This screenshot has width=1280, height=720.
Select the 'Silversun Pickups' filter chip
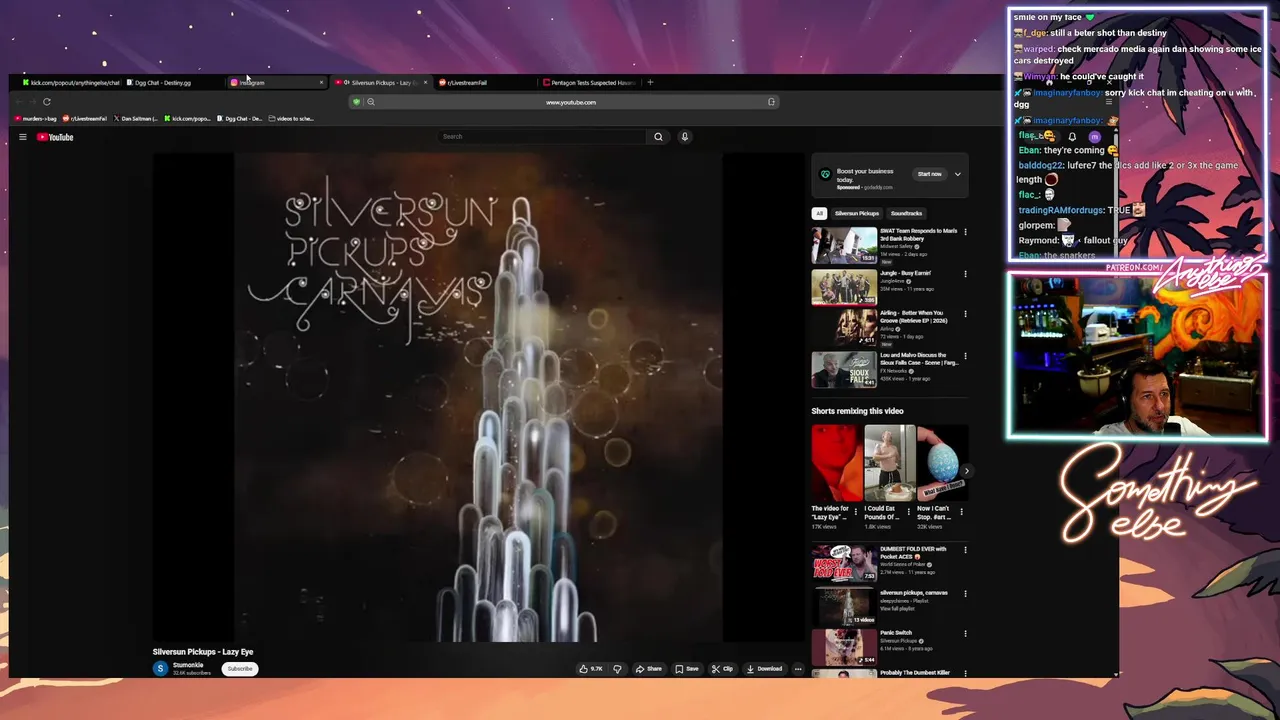(857, 213)
